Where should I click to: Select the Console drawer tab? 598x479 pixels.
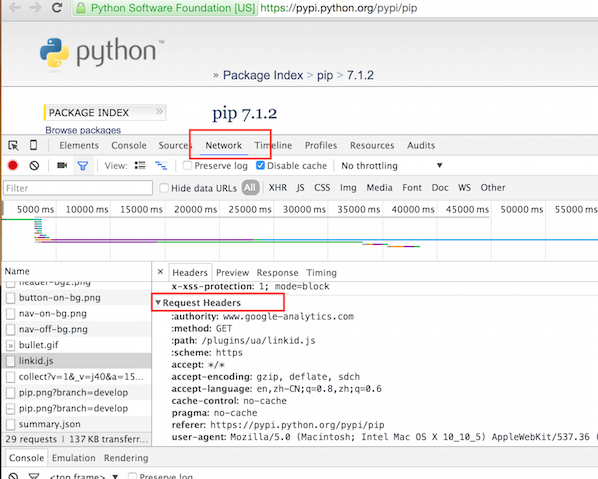click(x=26, y=458)
